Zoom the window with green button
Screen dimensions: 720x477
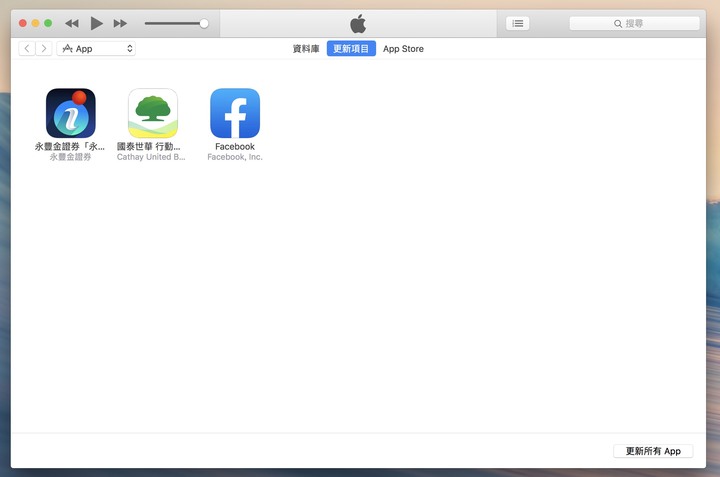(x=48, y=23)
